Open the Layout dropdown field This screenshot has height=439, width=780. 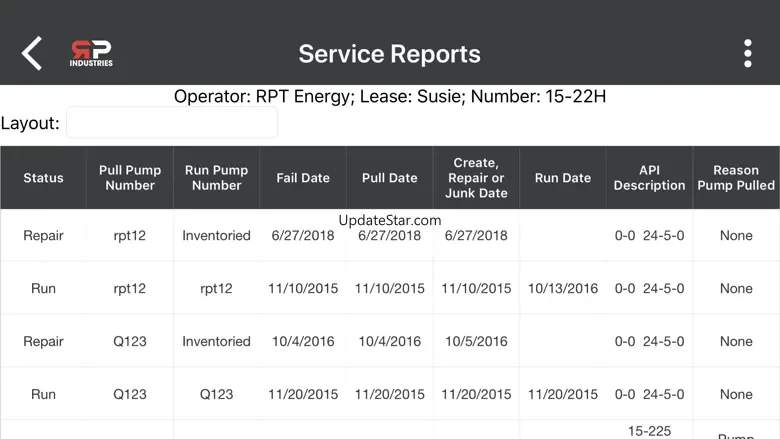point(172,123)
